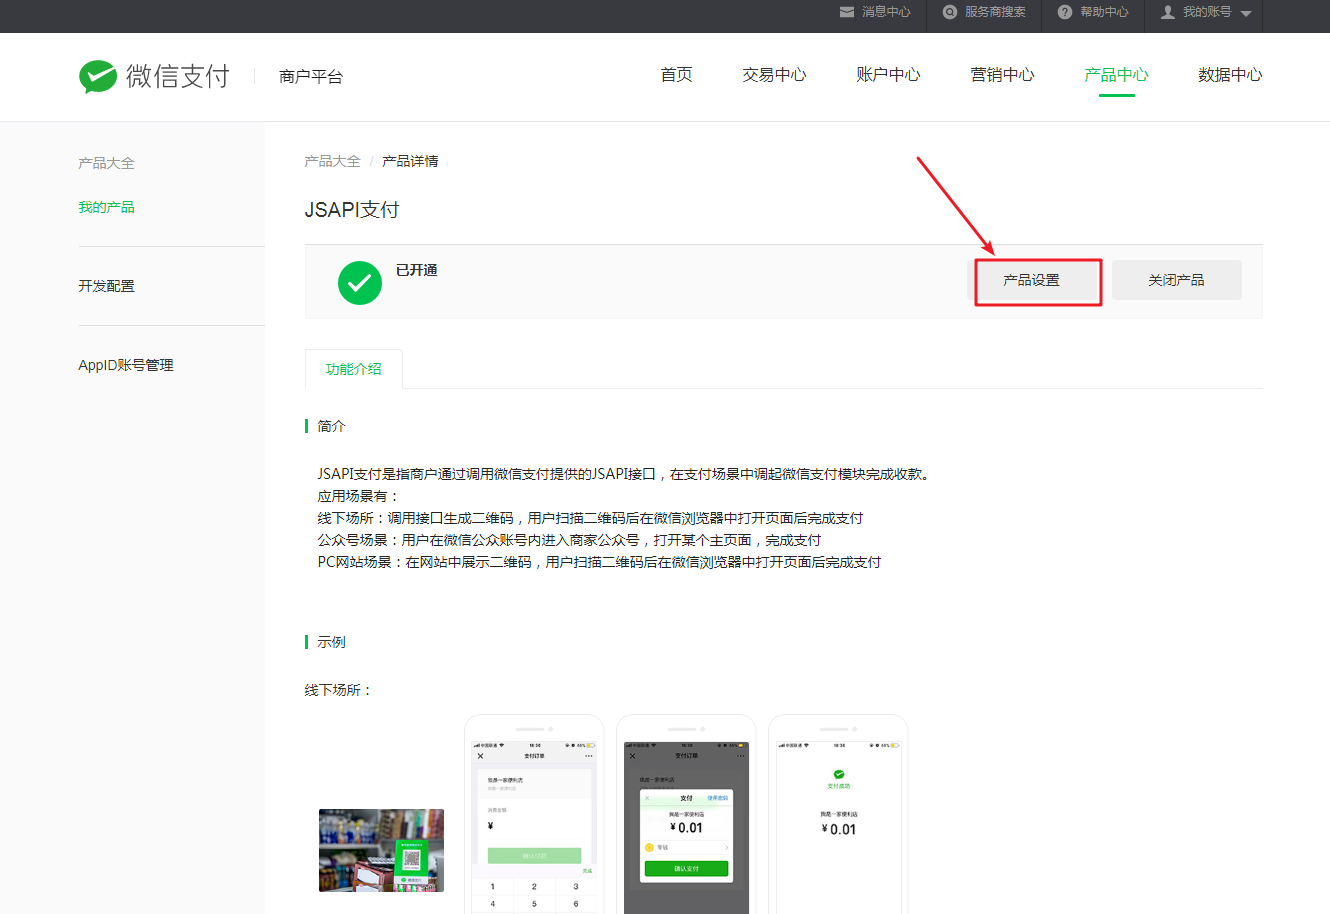This screenshot has height=914, width=1330.
Task: Open 数据中心 navigation item
Action: 1230,75
